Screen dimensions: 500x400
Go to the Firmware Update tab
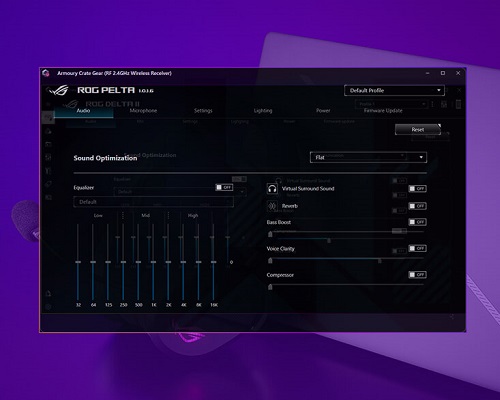tap(383, 110)
